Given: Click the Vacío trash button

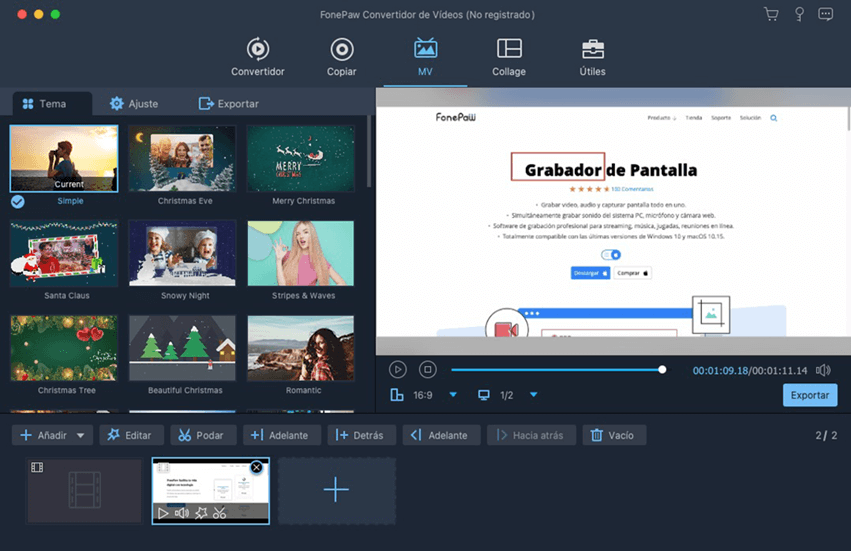Looking at the screenshot, I should [614, 435].
